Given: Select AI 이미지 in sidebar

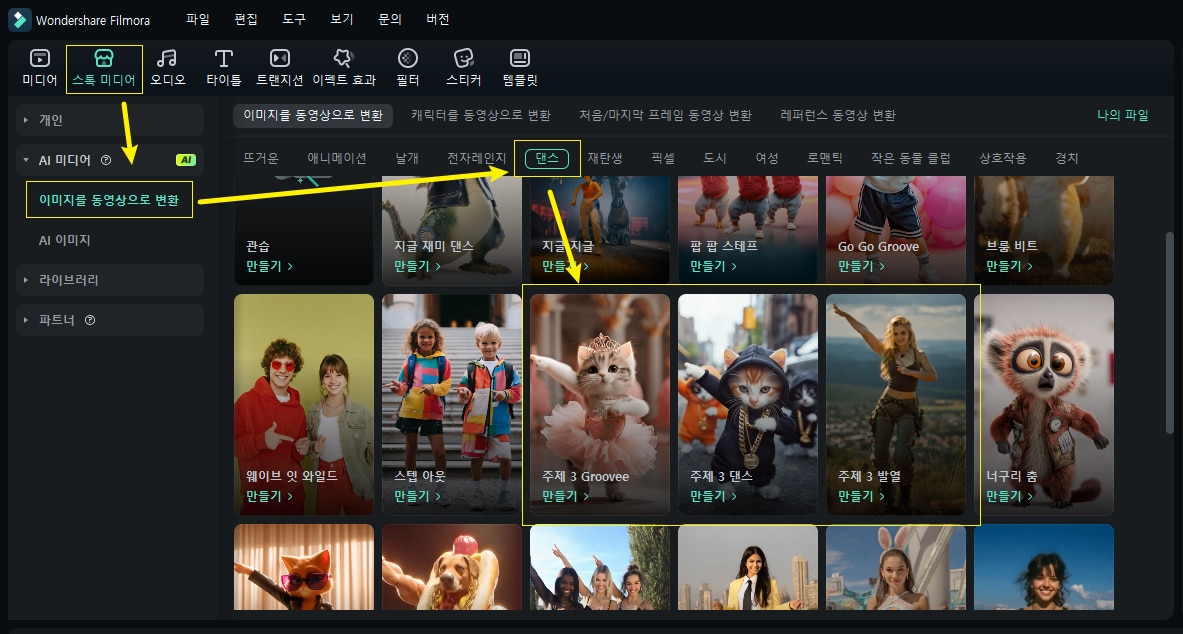Looking at the screenshot, I should (65, 240).
